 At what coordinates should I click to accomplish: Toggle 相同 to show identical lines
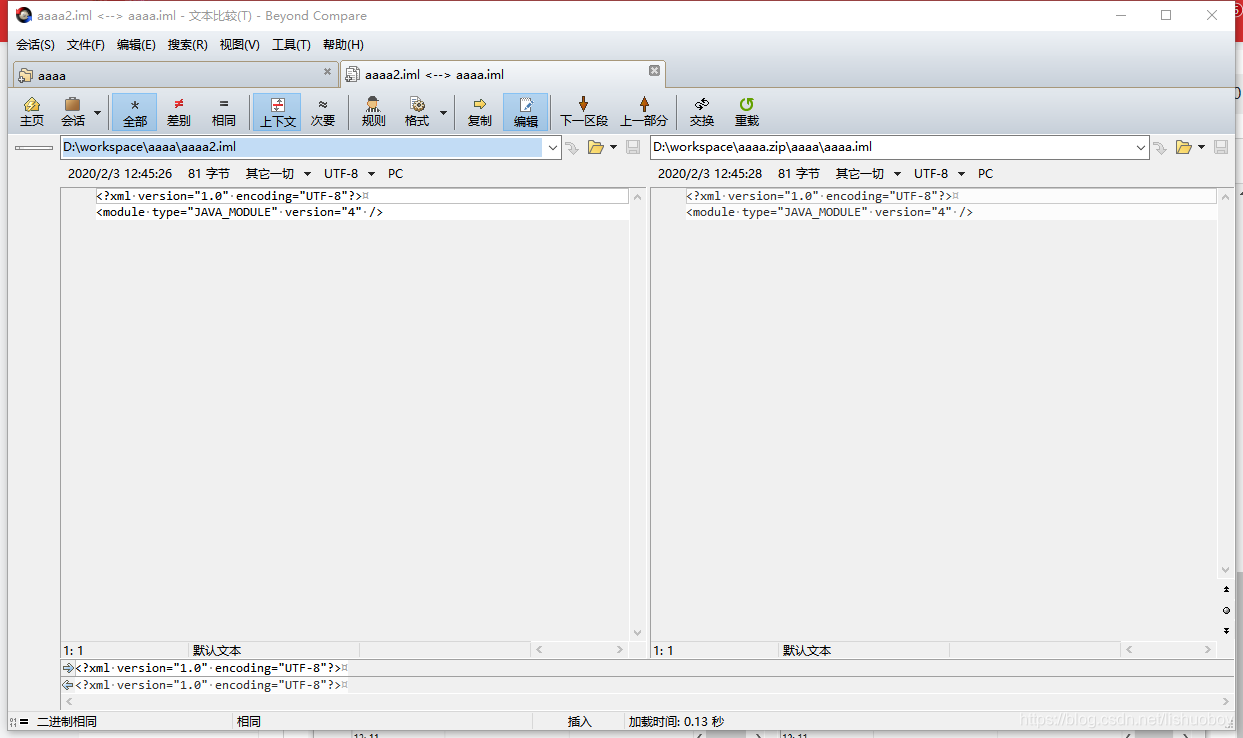(223, 111)
